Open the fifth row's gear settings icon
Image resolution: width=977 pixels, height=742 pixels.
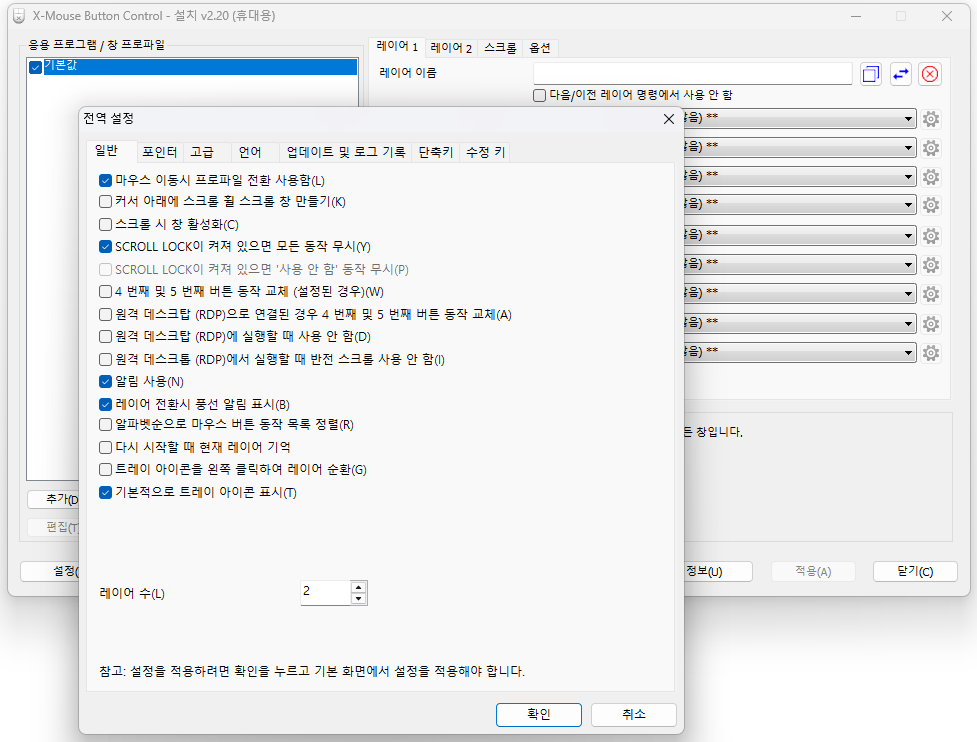pos(931,235)
